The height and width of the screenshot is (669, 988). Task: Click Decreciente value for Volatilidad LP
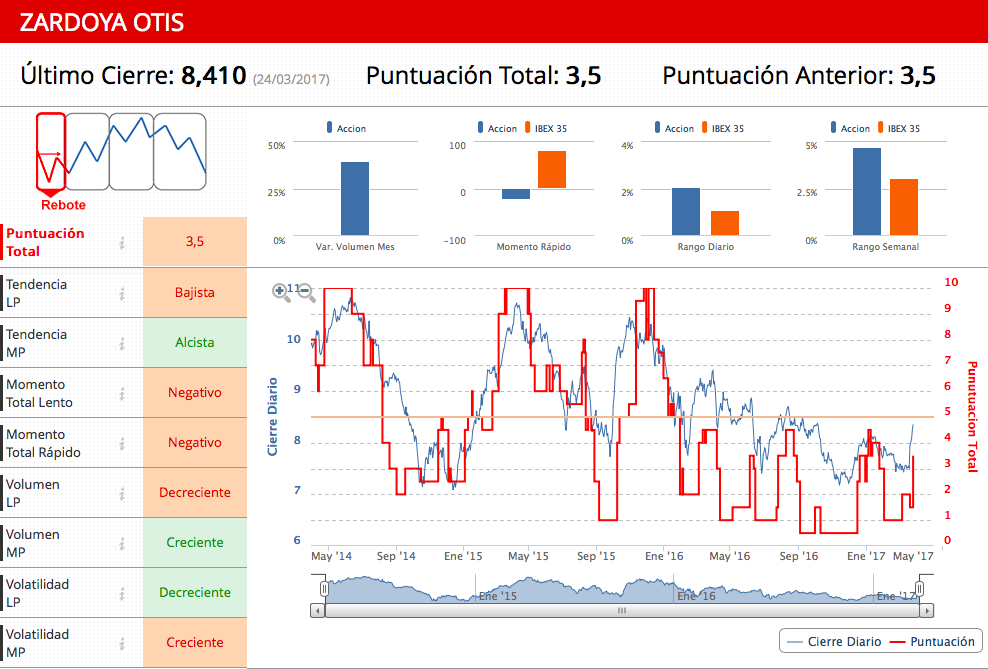point(195,593)
